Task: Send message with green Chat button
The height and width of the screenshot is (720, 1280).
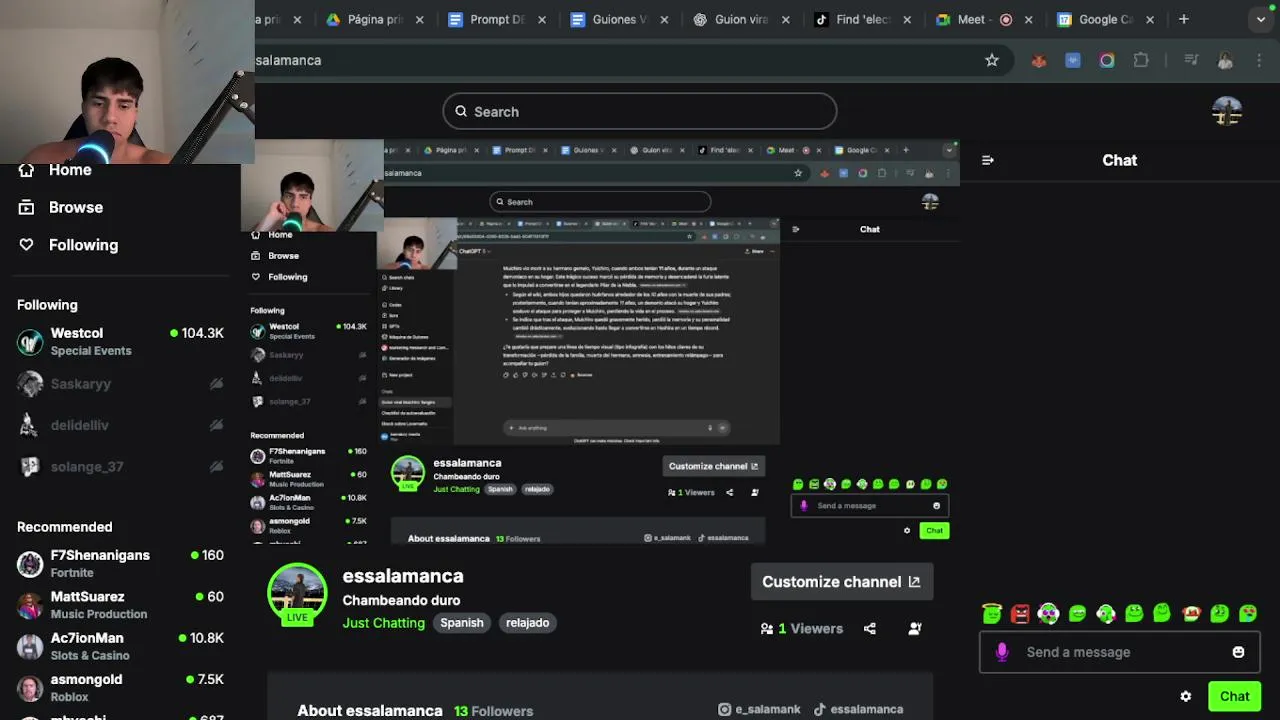Action: click(1234, 697)
